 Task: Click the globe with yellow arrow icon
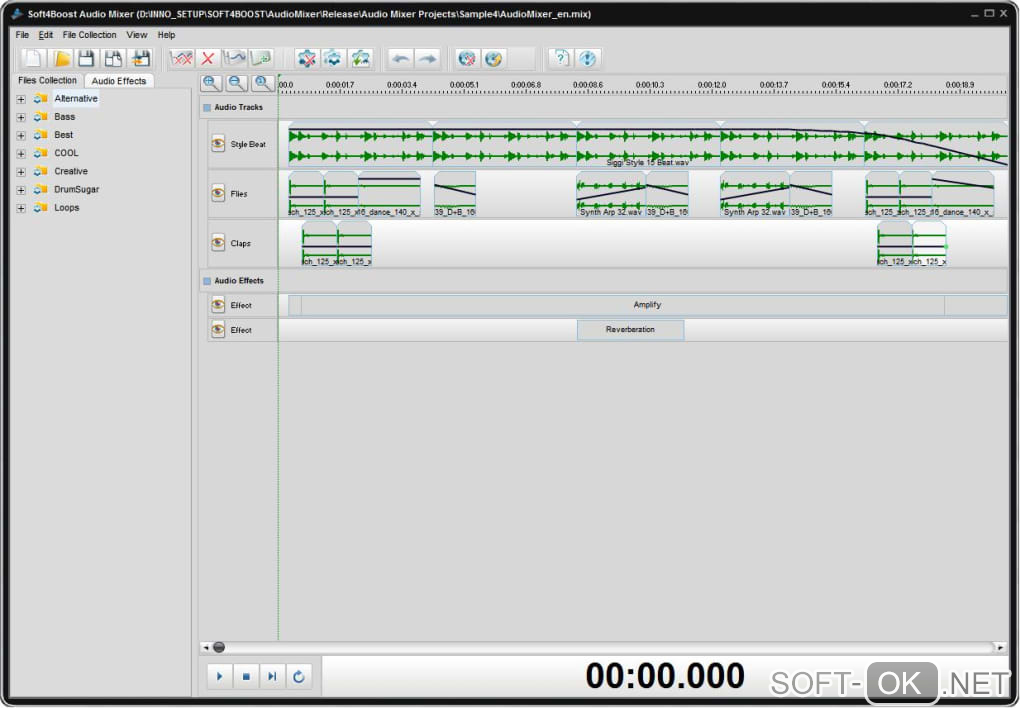click(x=494, y=59)
